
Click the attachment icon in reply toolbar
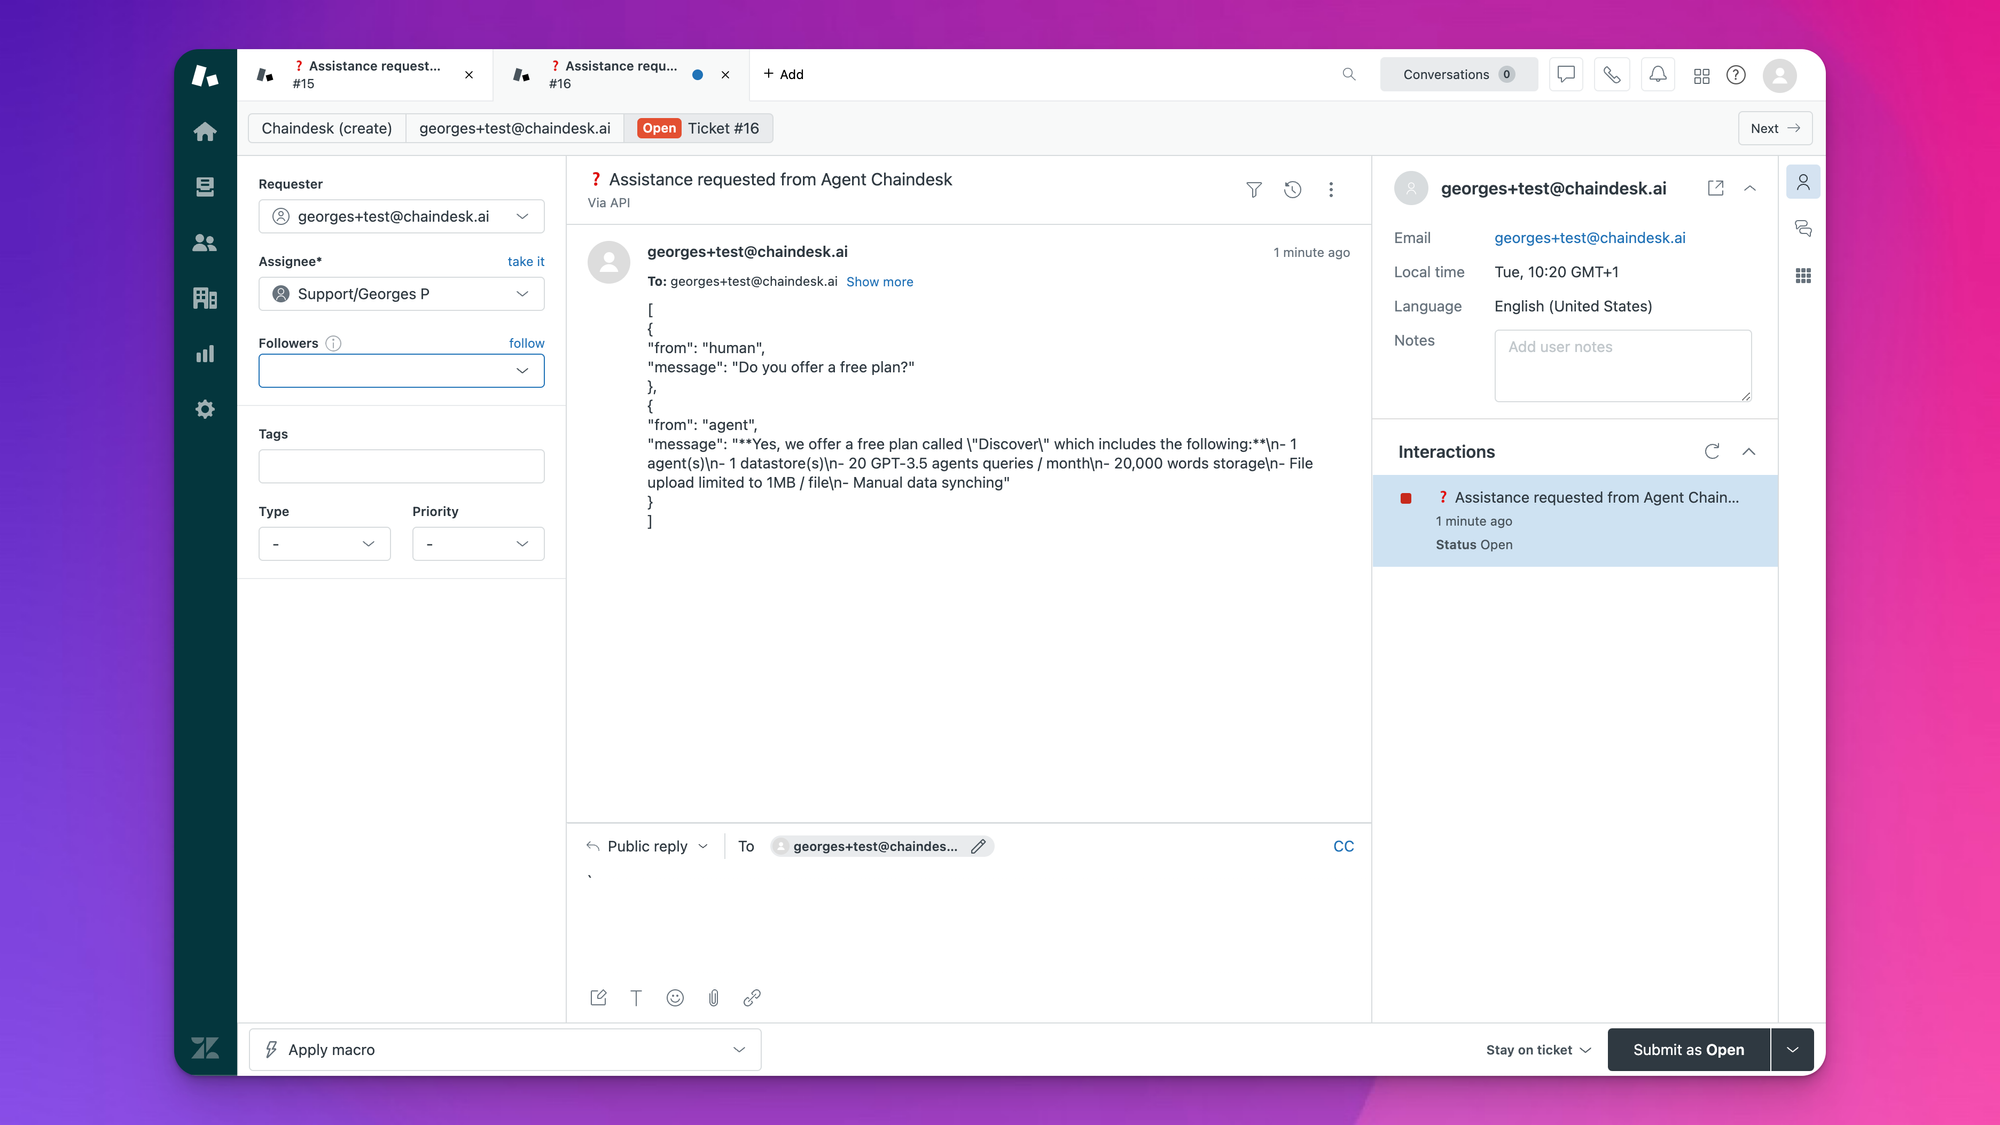[713, 997]
